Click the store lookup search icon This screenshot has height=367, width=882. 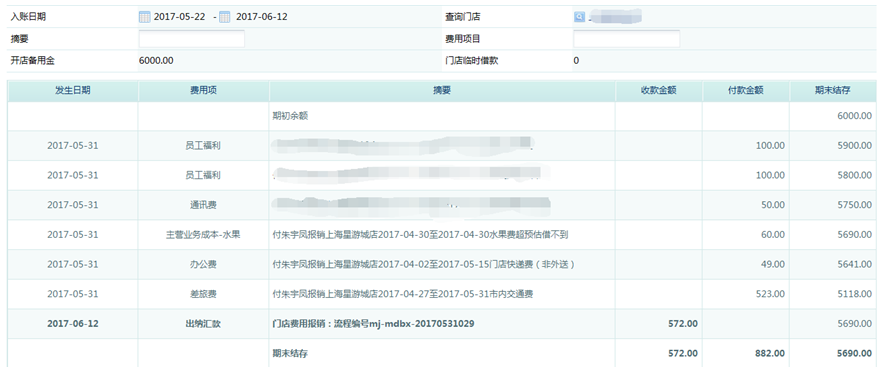579,17
